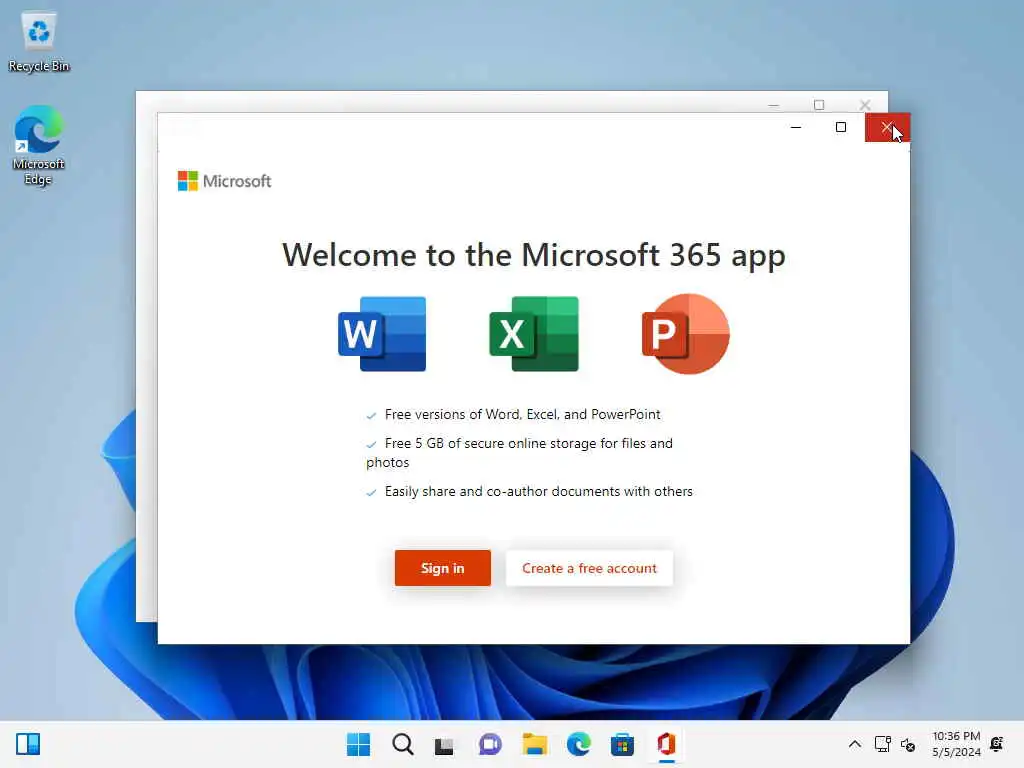Open the Chat app on the taskbar

point(490,744)
